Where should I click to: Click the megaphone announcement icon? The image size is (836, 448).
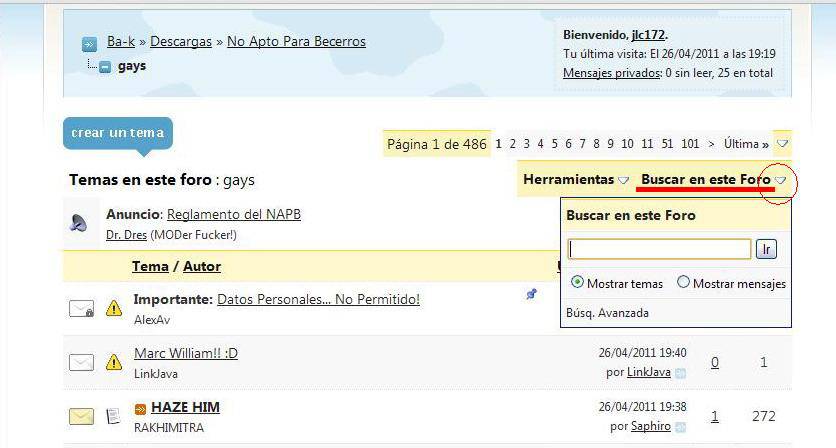(78, 223)
